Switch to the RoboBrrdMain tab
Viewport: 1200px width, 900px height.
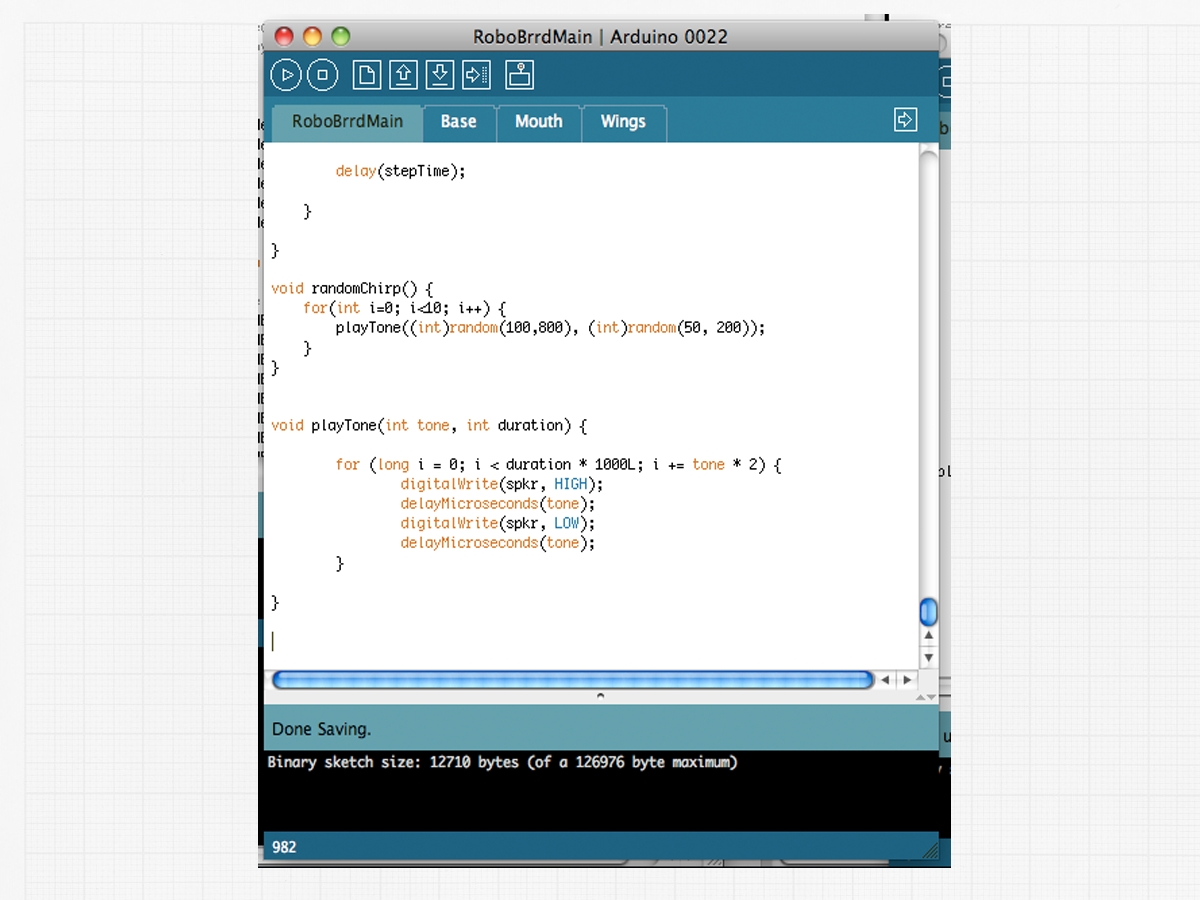pyautogui.click(x=347, y=122)
